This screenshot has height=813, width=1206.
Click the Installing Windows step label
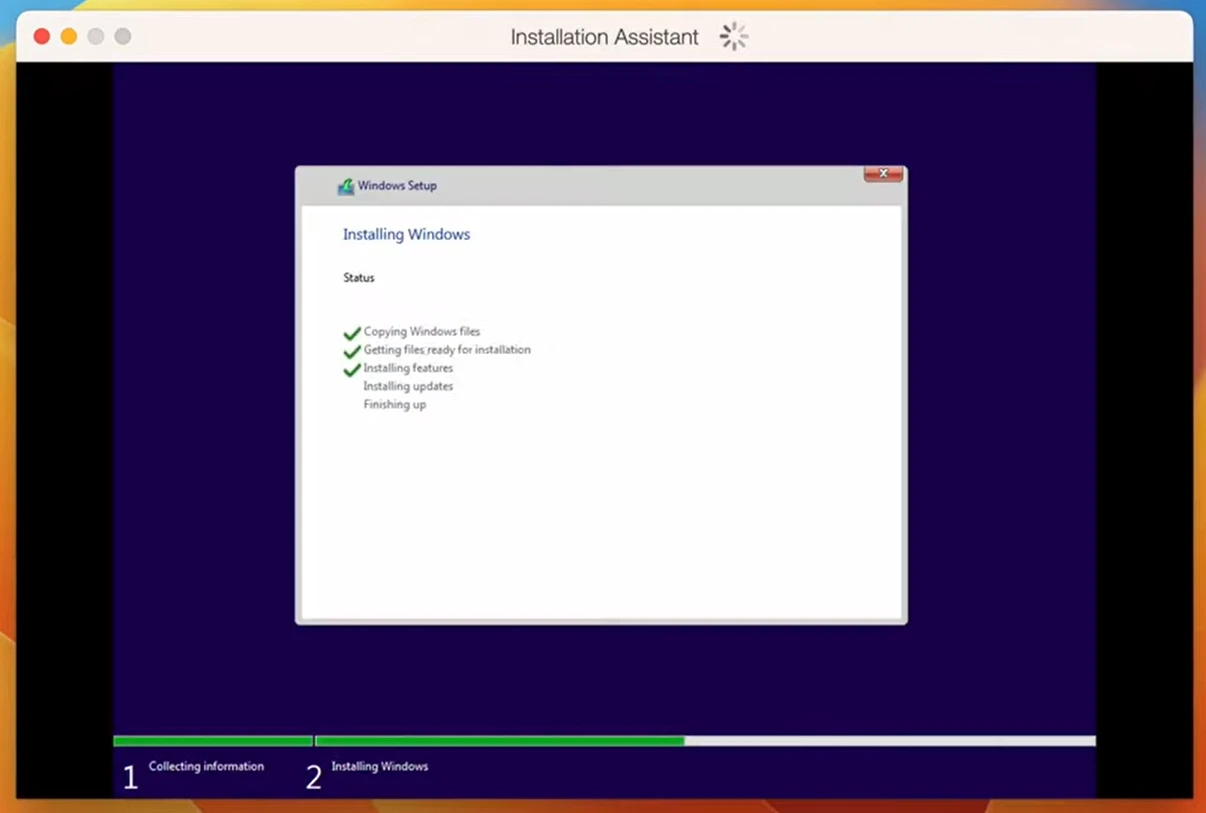tap(380, 766)
